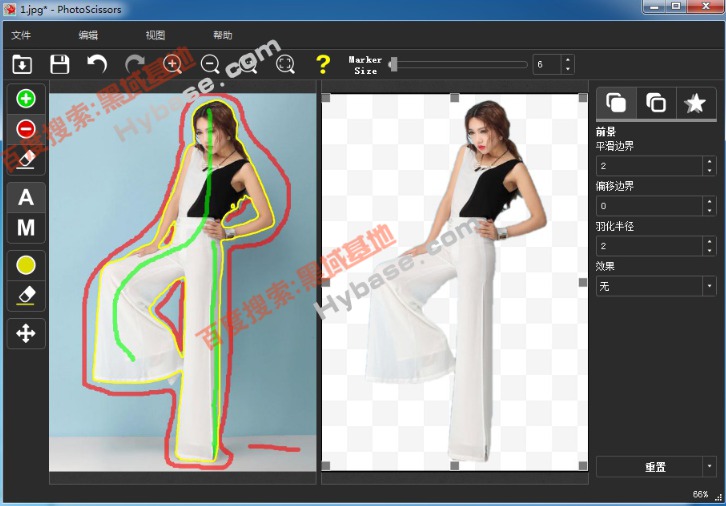Click the Marker Size slider handle
The width and height of the screenshot is (726, 506).
[x=393, y=64]
